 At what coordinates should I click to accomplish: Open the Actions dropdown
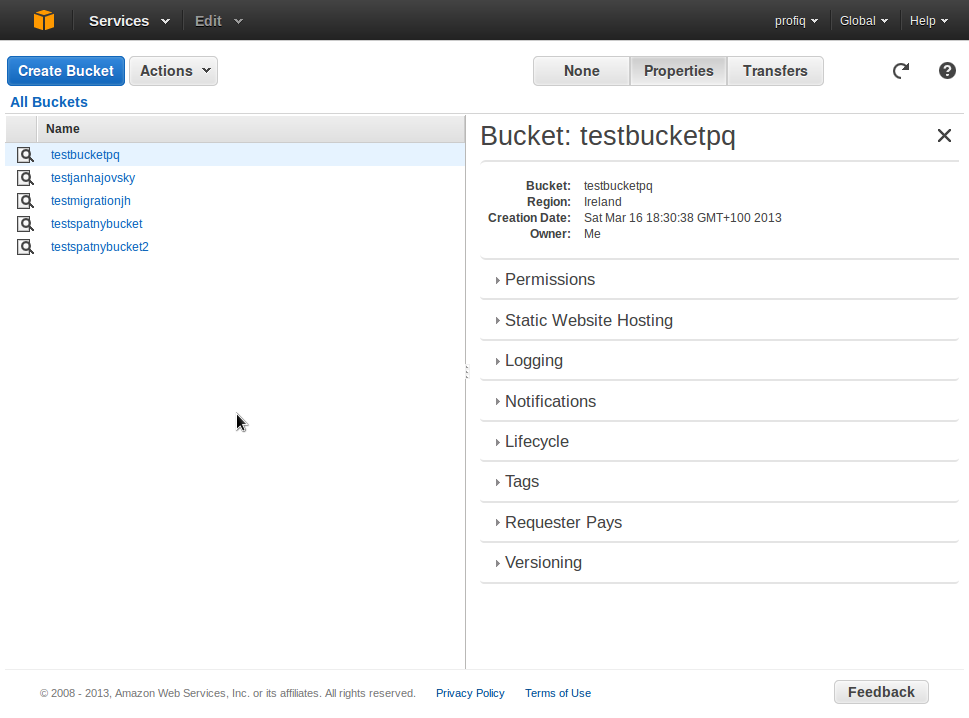[174, 71]
